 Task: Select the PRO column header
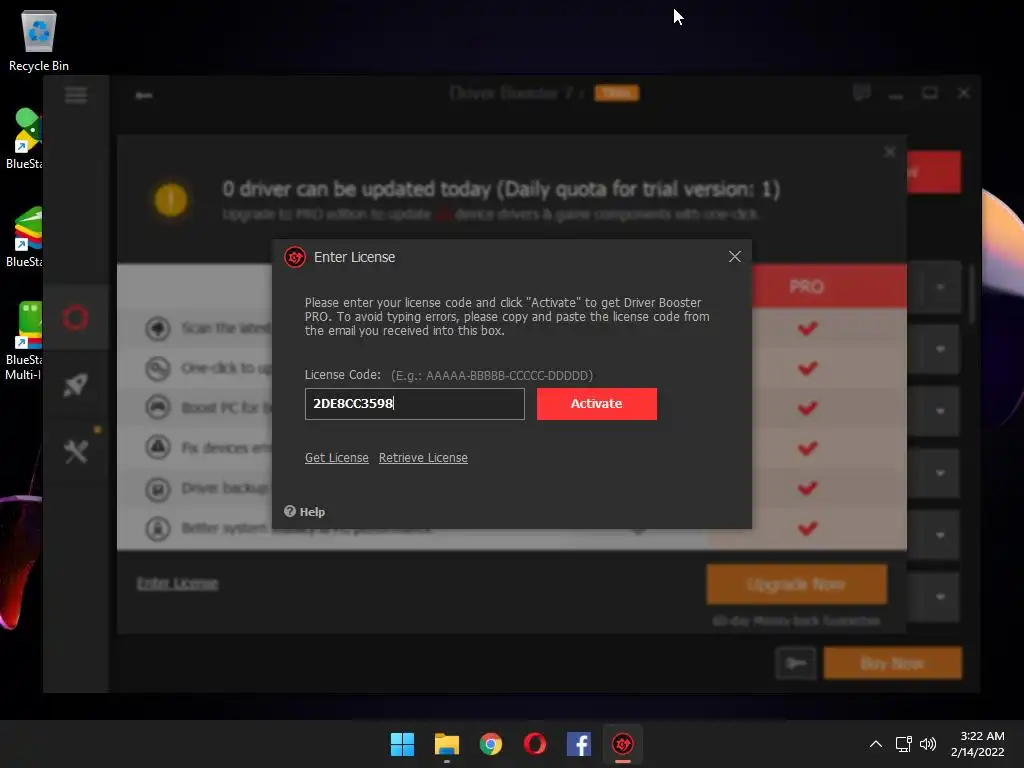pyautogui.click(x=807, y=287)
